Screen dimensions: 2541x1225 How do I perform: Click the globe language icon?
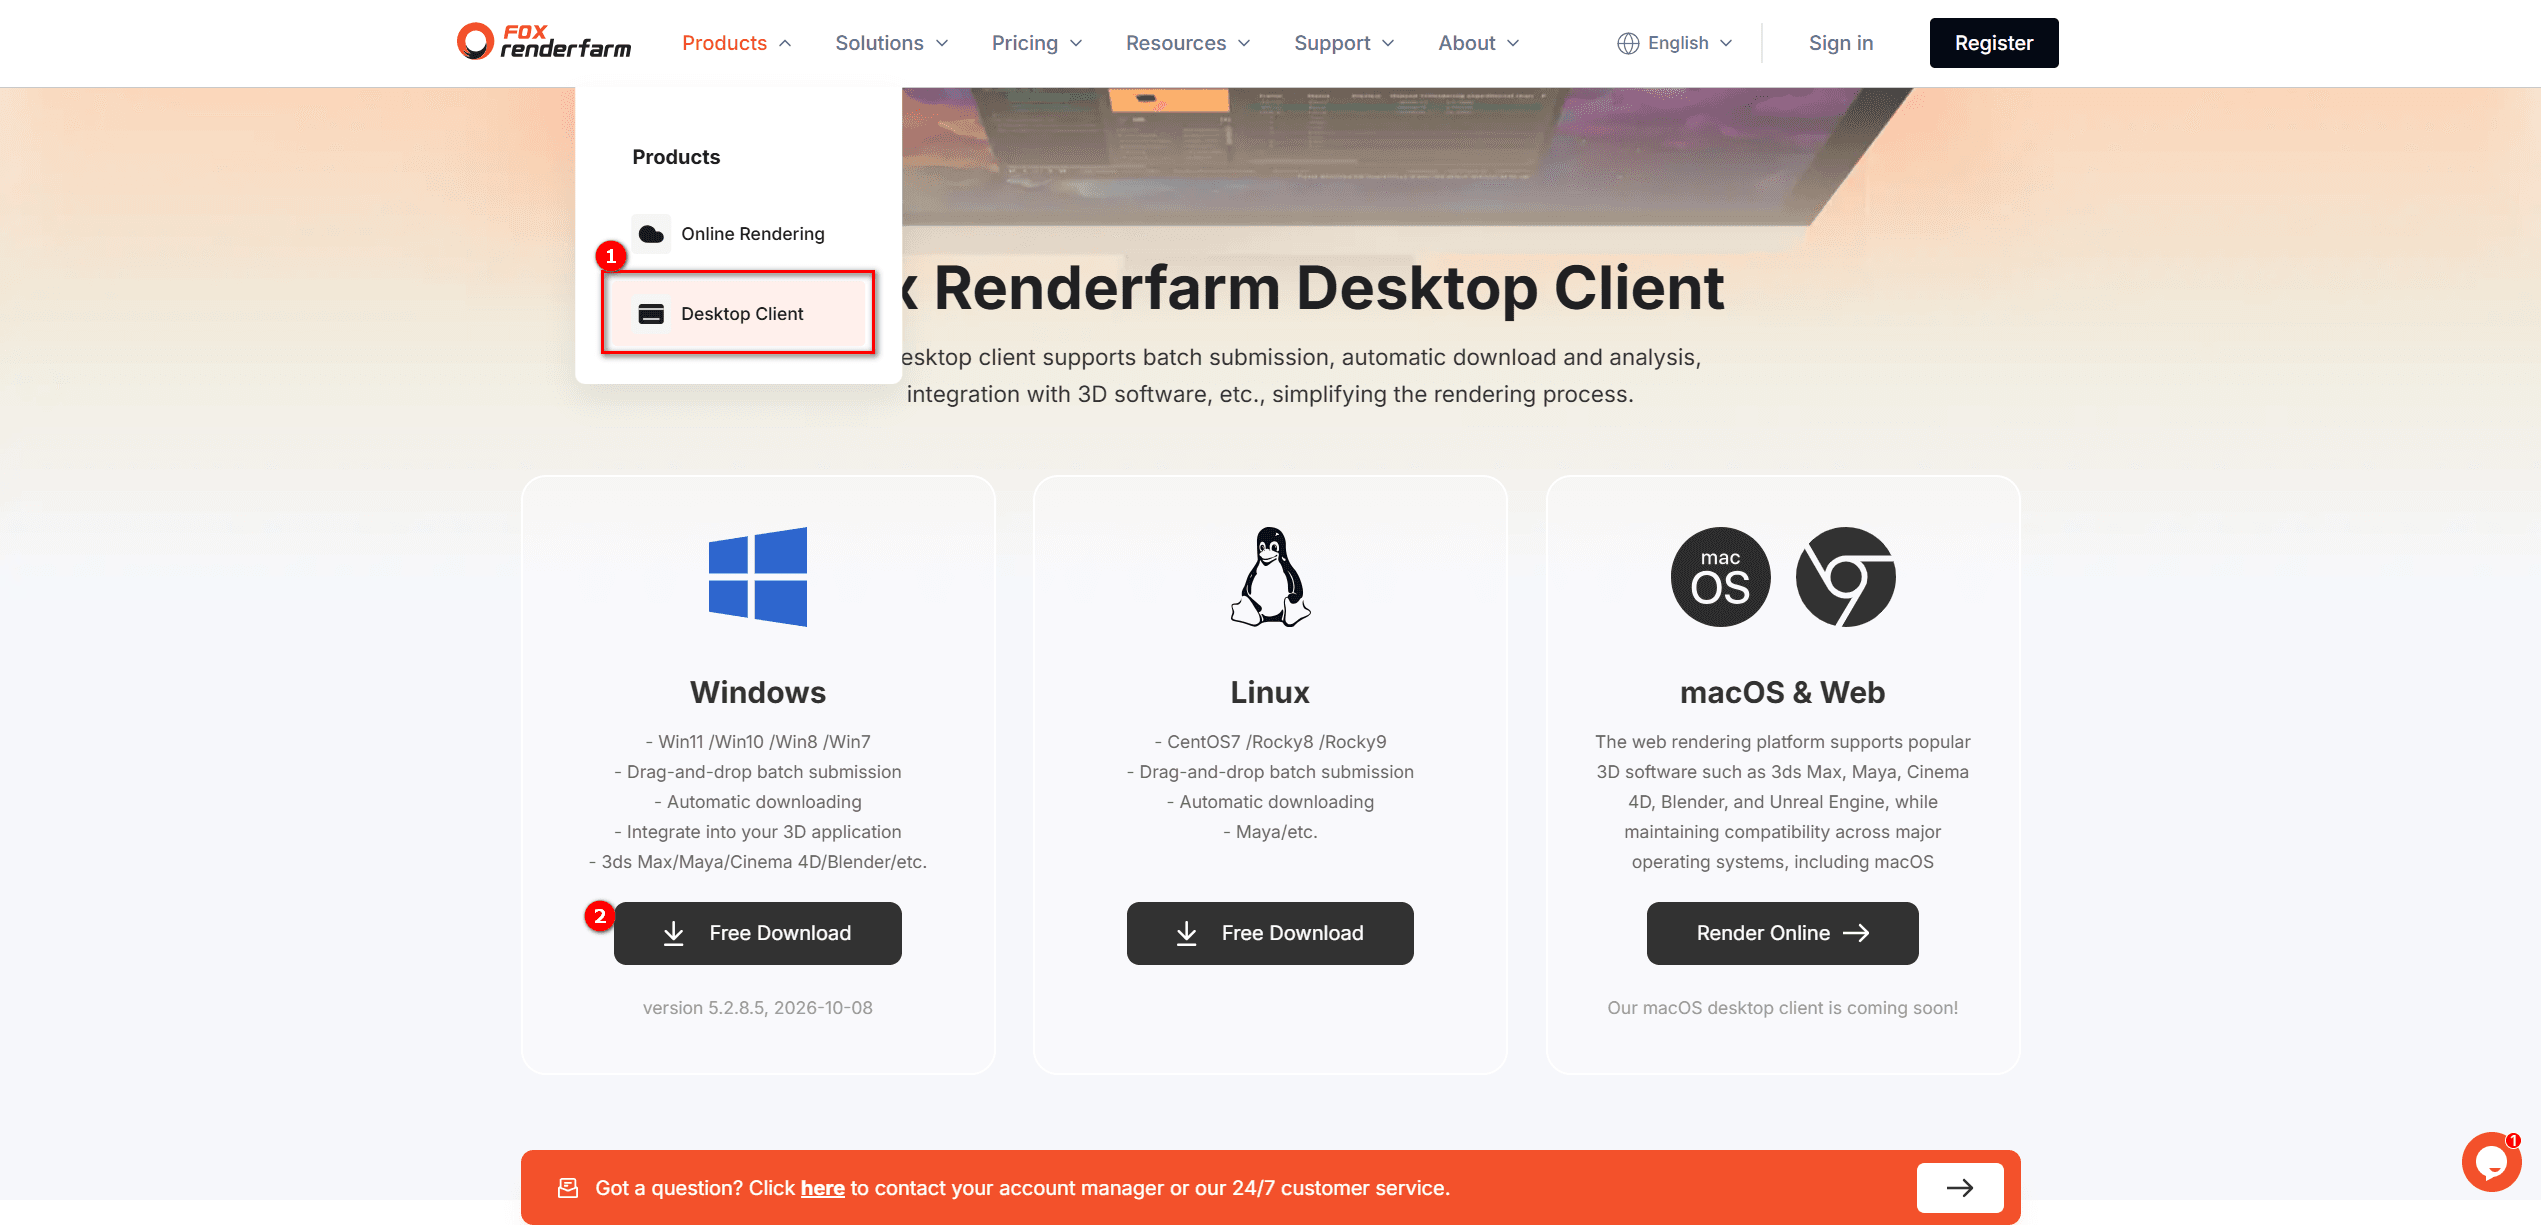[x=1628, y=43]
